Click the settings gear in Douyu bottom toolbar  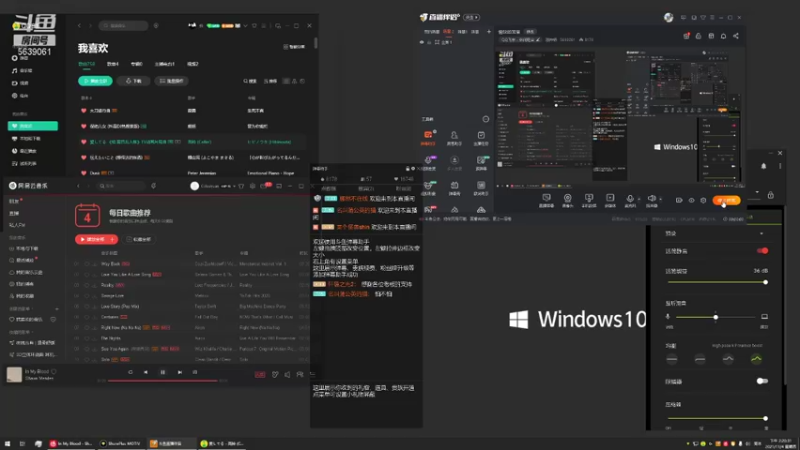pyautogui.click(x=703, y=201)
